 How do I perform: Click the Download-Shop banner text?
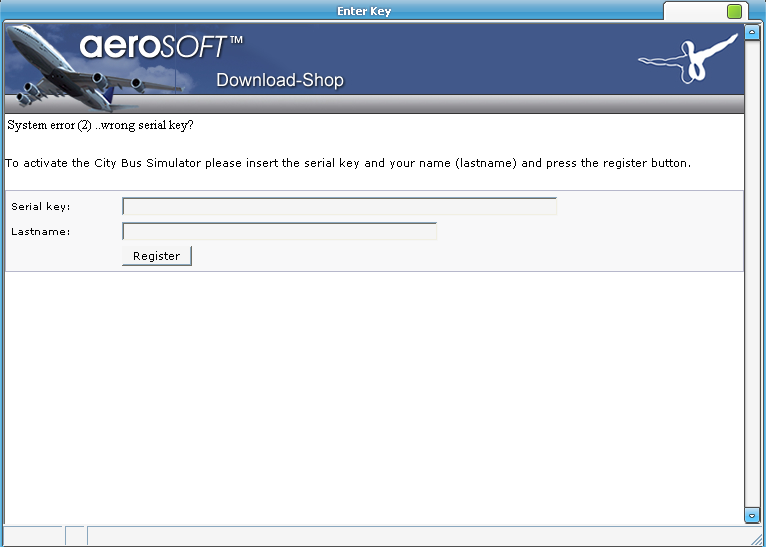[280, 80]
